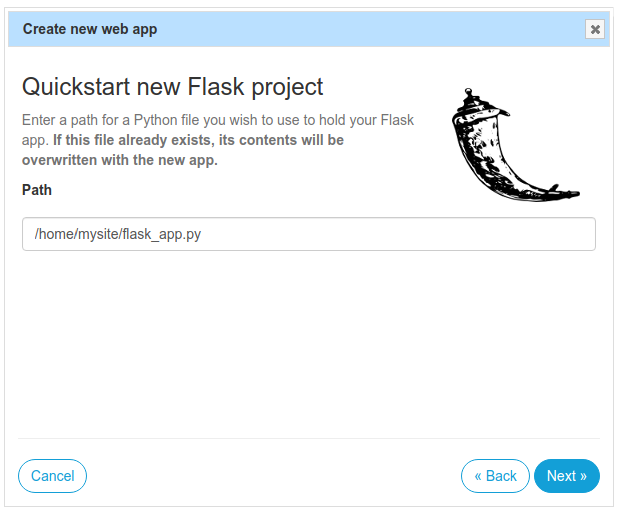Click the bold "Path" field label

pos(37,189)
